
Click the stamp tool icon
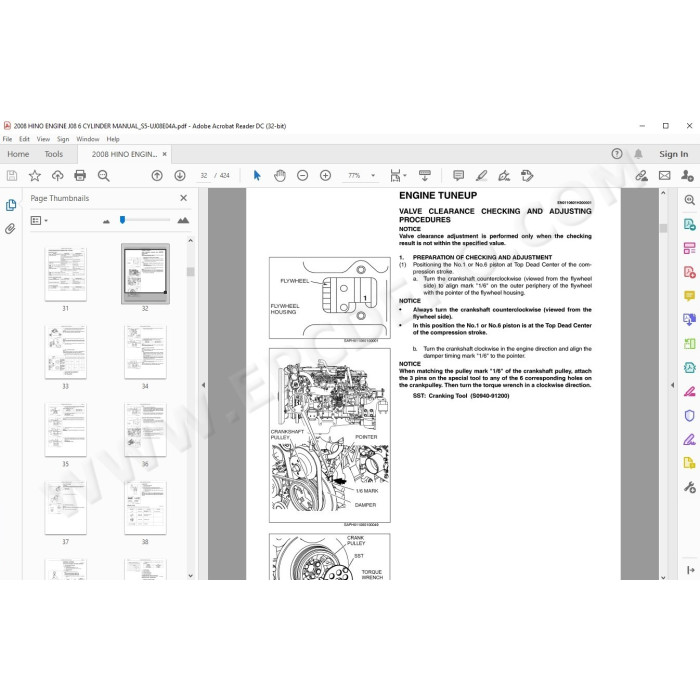tap(527, 175)
